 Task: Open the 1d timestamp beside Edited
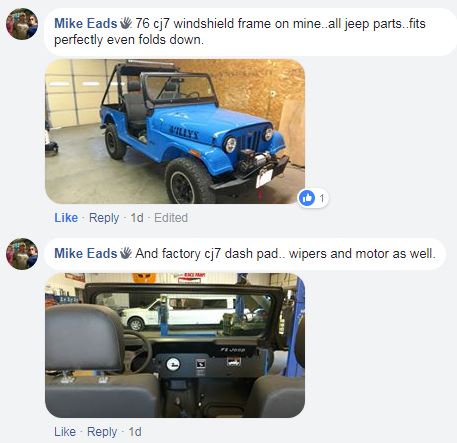(137, 218)
